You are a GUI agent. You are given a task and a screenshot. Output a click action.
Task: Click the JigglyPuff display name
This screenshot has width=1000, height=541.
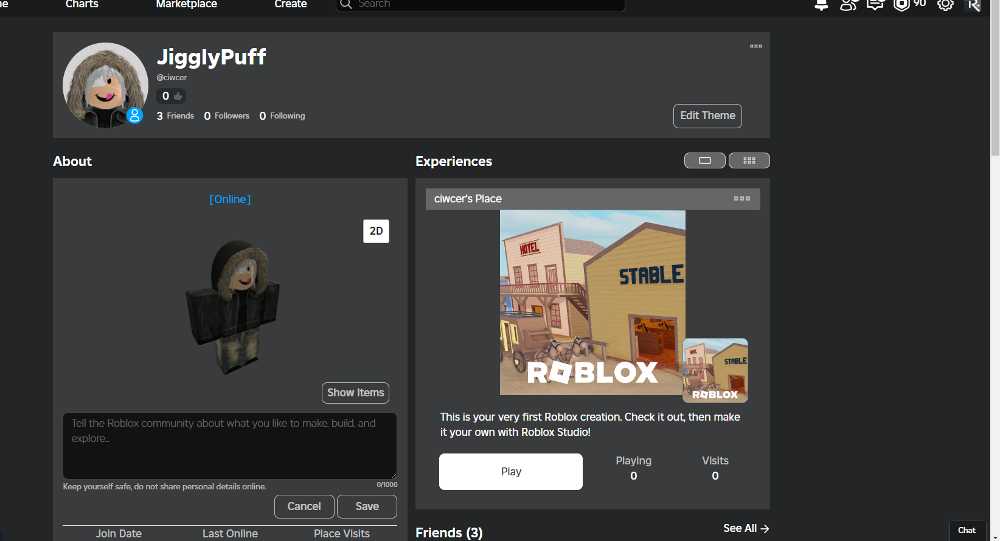click(x=211, y=57)
